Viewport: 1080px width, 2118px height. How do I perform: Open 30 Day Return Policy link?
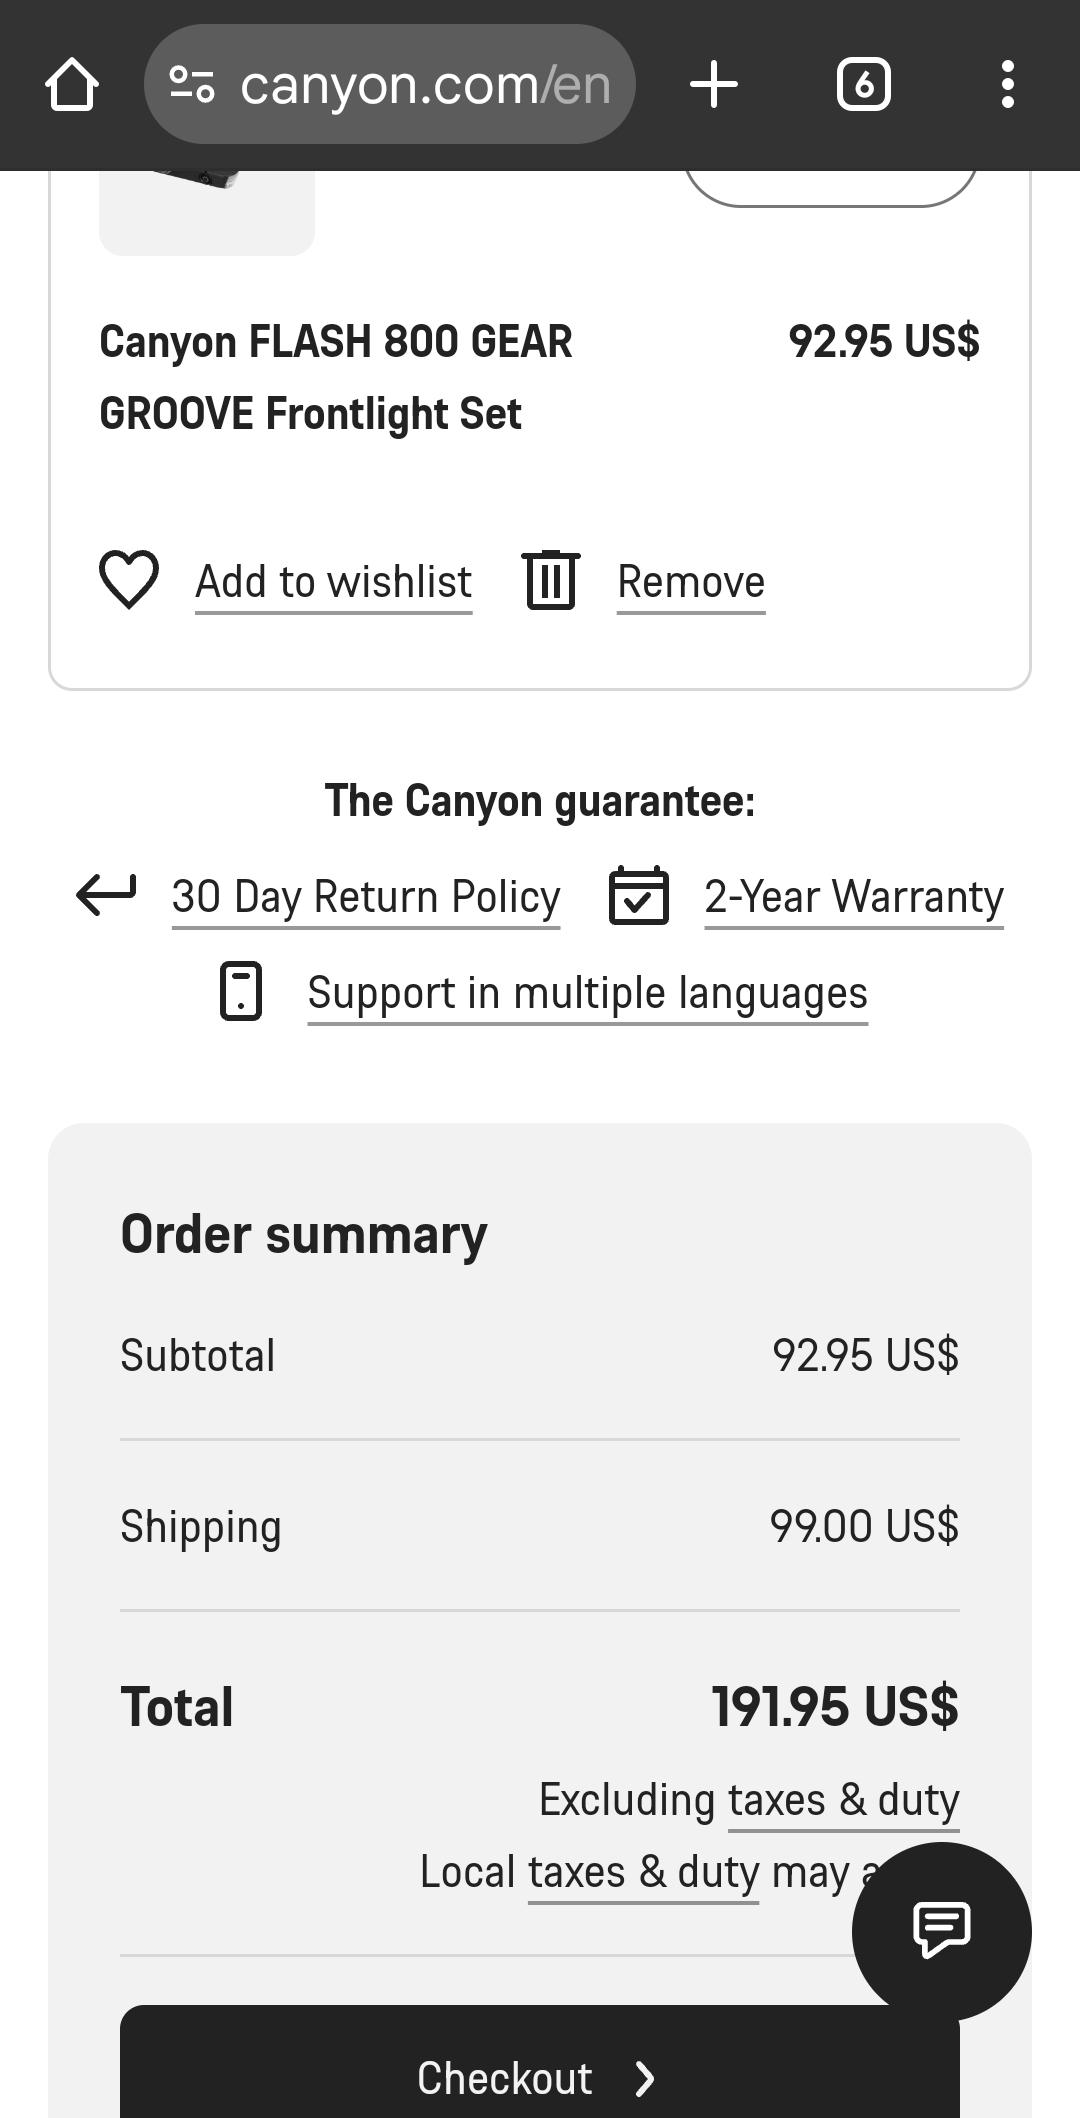pyautogui.click(x=365, y=897)
